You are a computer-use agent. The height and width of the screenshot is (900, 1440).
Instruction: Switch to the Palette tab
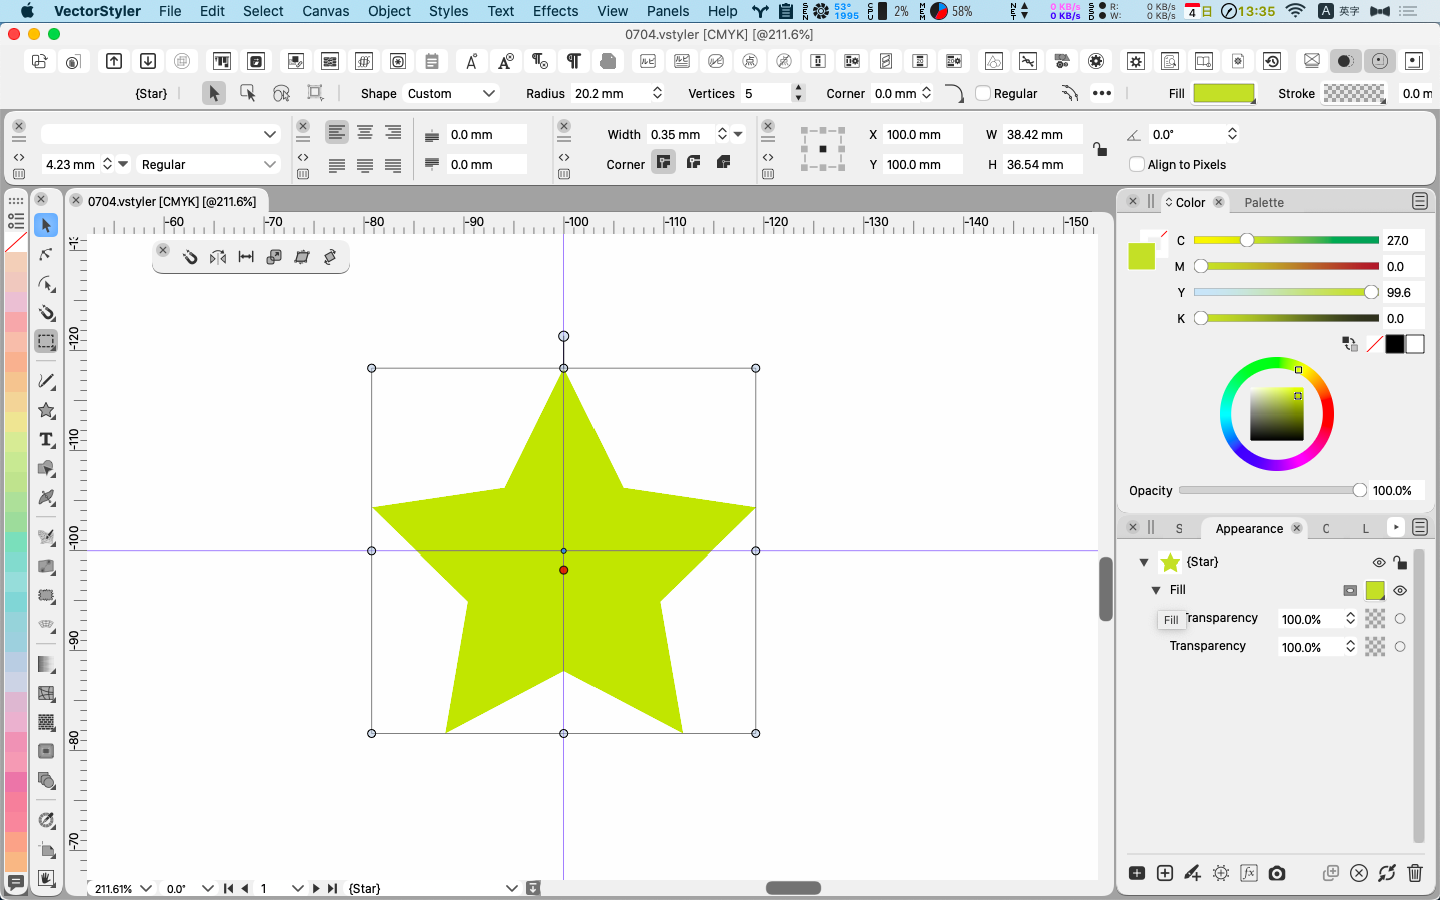click(1263, 202)
